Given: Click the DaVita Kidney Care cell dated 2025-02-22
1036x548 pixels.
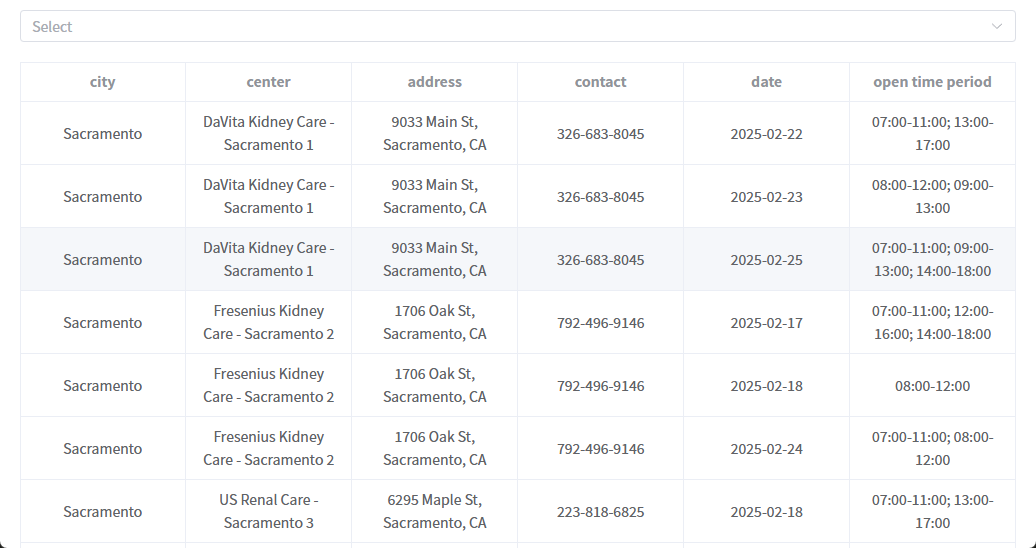Looking at the screenshot, I should (x=268, y=134).
